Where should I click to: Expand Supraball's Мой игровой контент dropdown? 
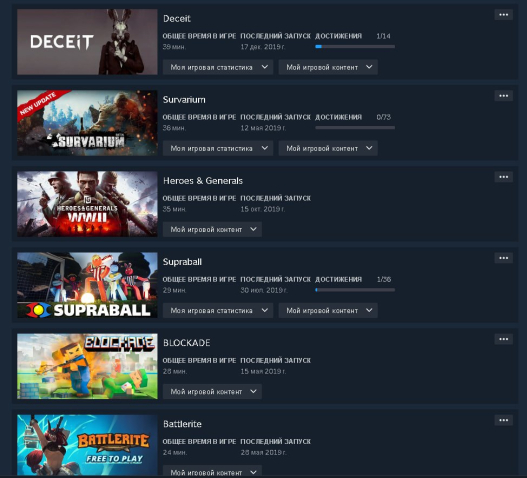coord(328,310)
